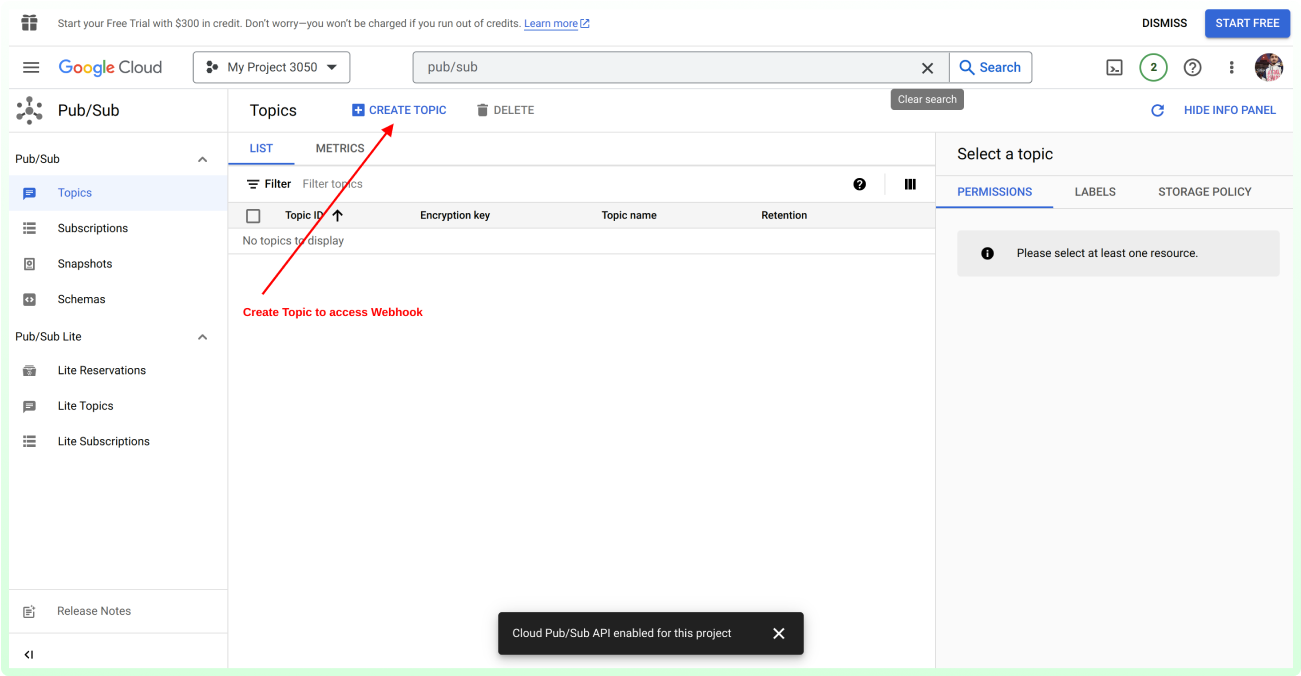
Task: Clear the pub/sub search text
Action: coord(927,68)
